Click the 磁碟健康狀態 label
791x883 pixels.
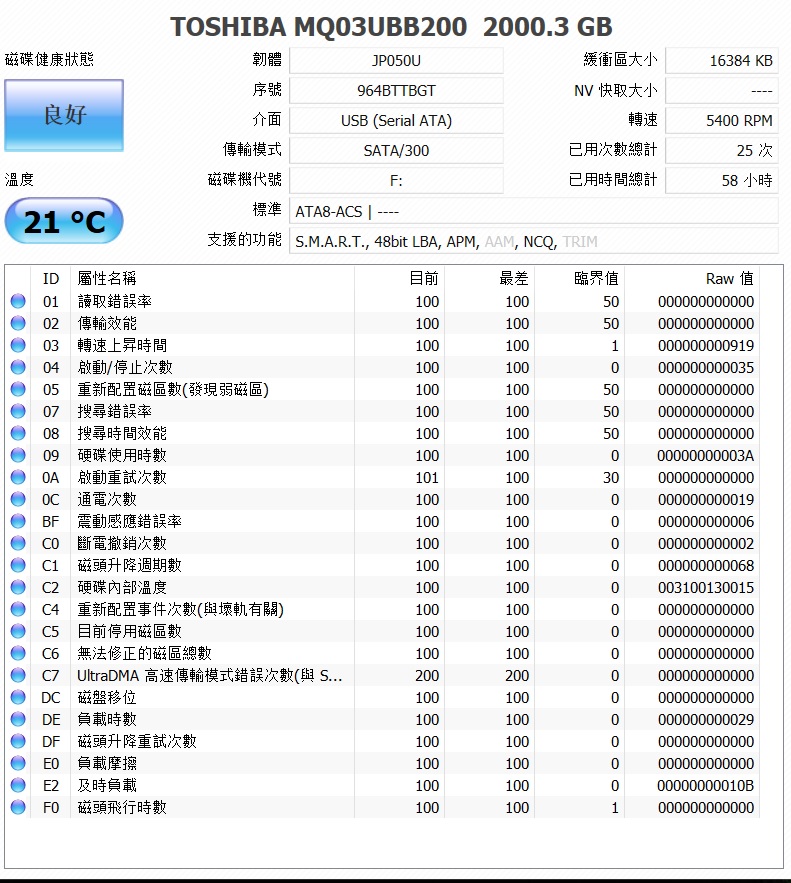(49, 59)
